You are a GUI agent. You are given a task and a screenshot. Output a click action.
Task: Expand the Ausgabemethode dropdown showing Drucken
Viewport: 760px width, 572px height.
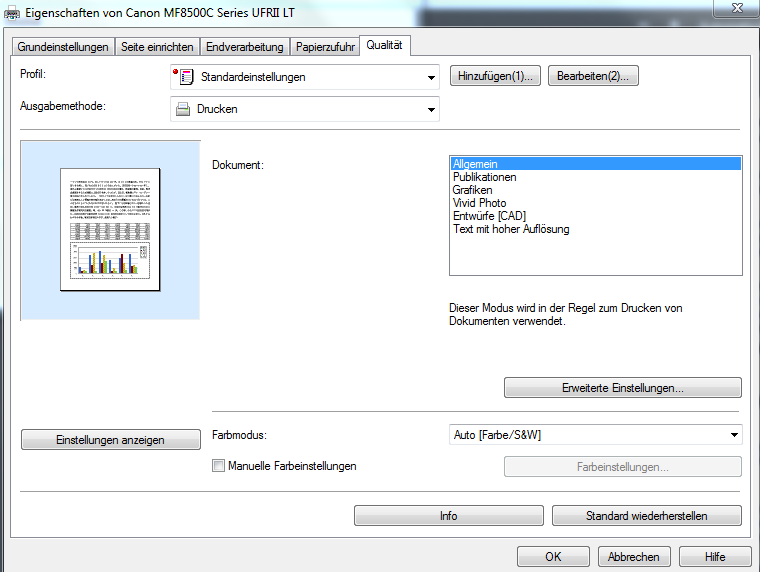click(305, 109)
